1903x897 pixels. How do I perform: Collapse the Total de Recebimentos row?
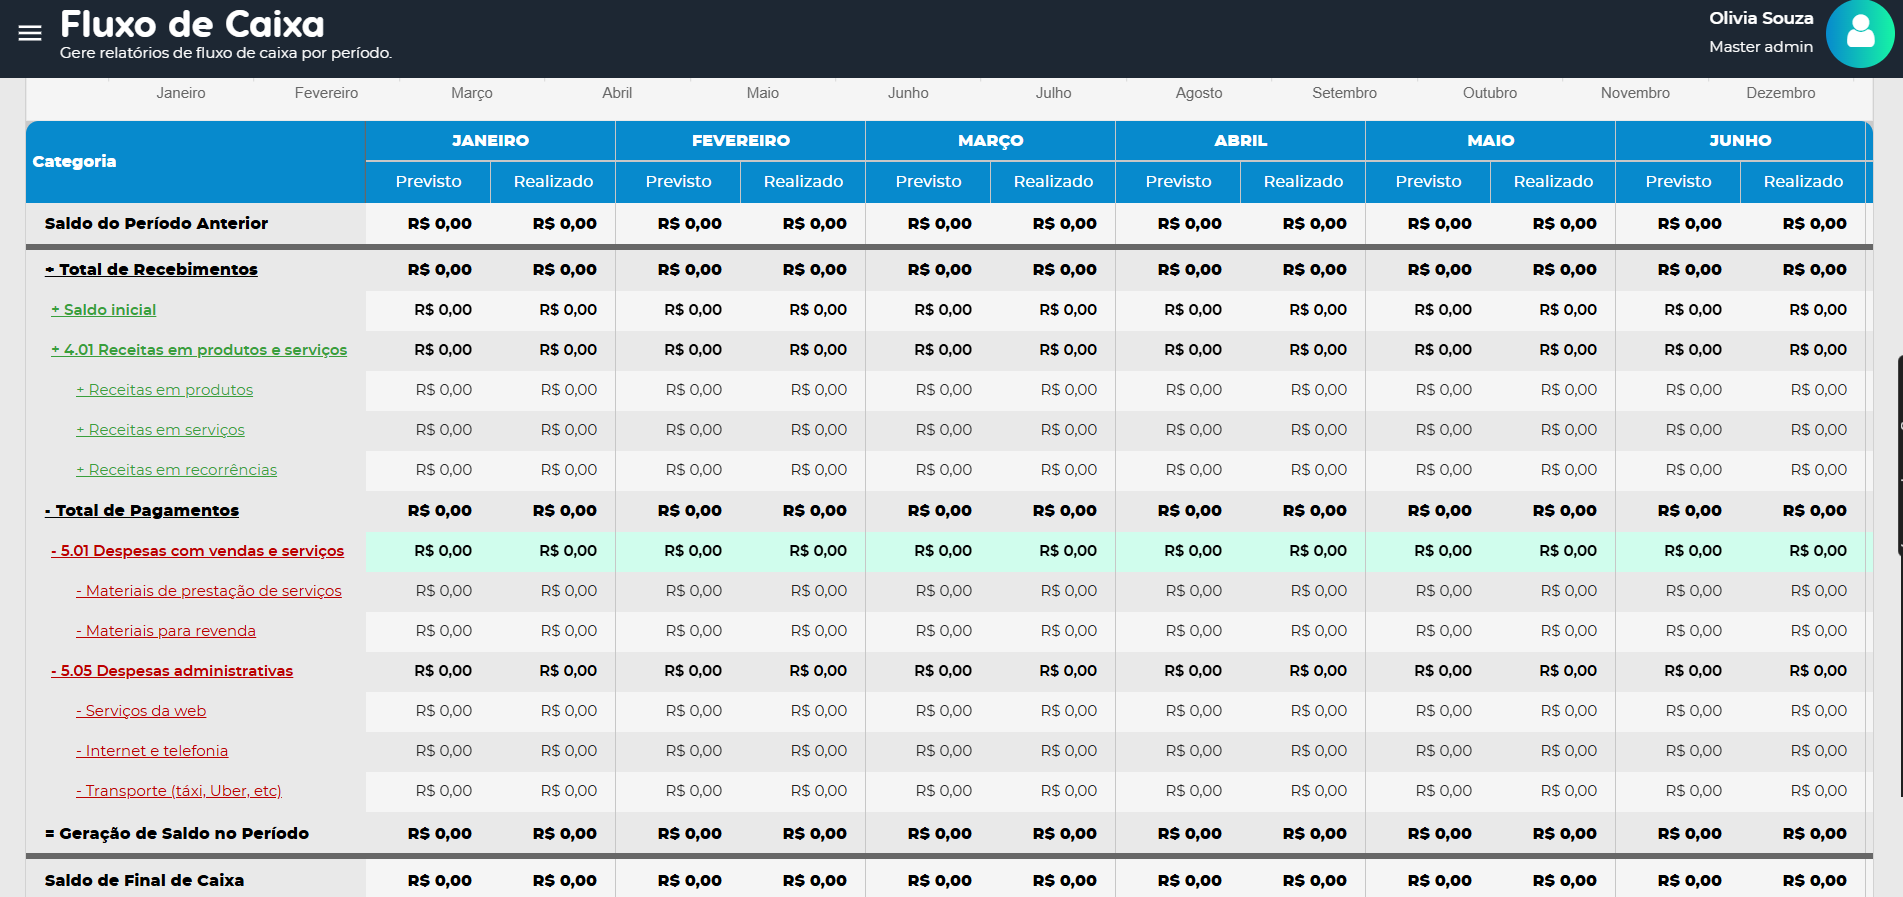[x=151, y=269]
